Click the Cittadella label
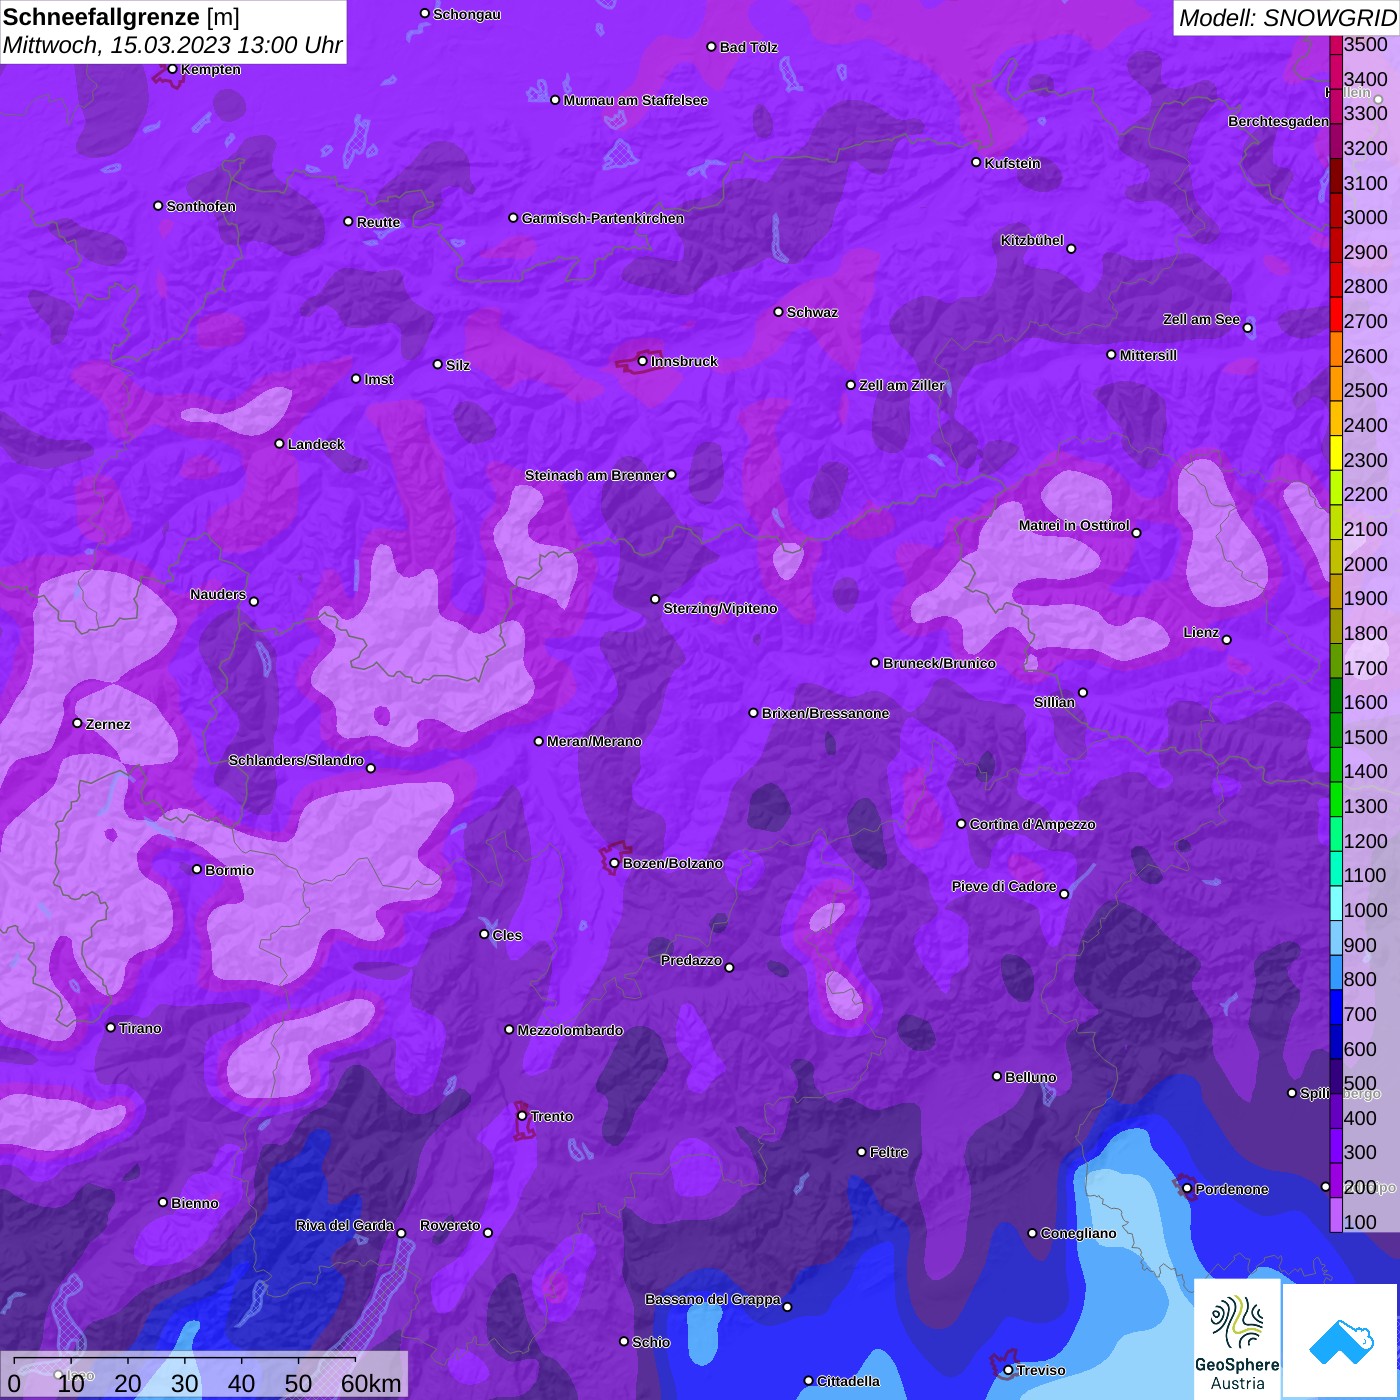This screenshot has width=1400, height=1400. (848, 1381)
